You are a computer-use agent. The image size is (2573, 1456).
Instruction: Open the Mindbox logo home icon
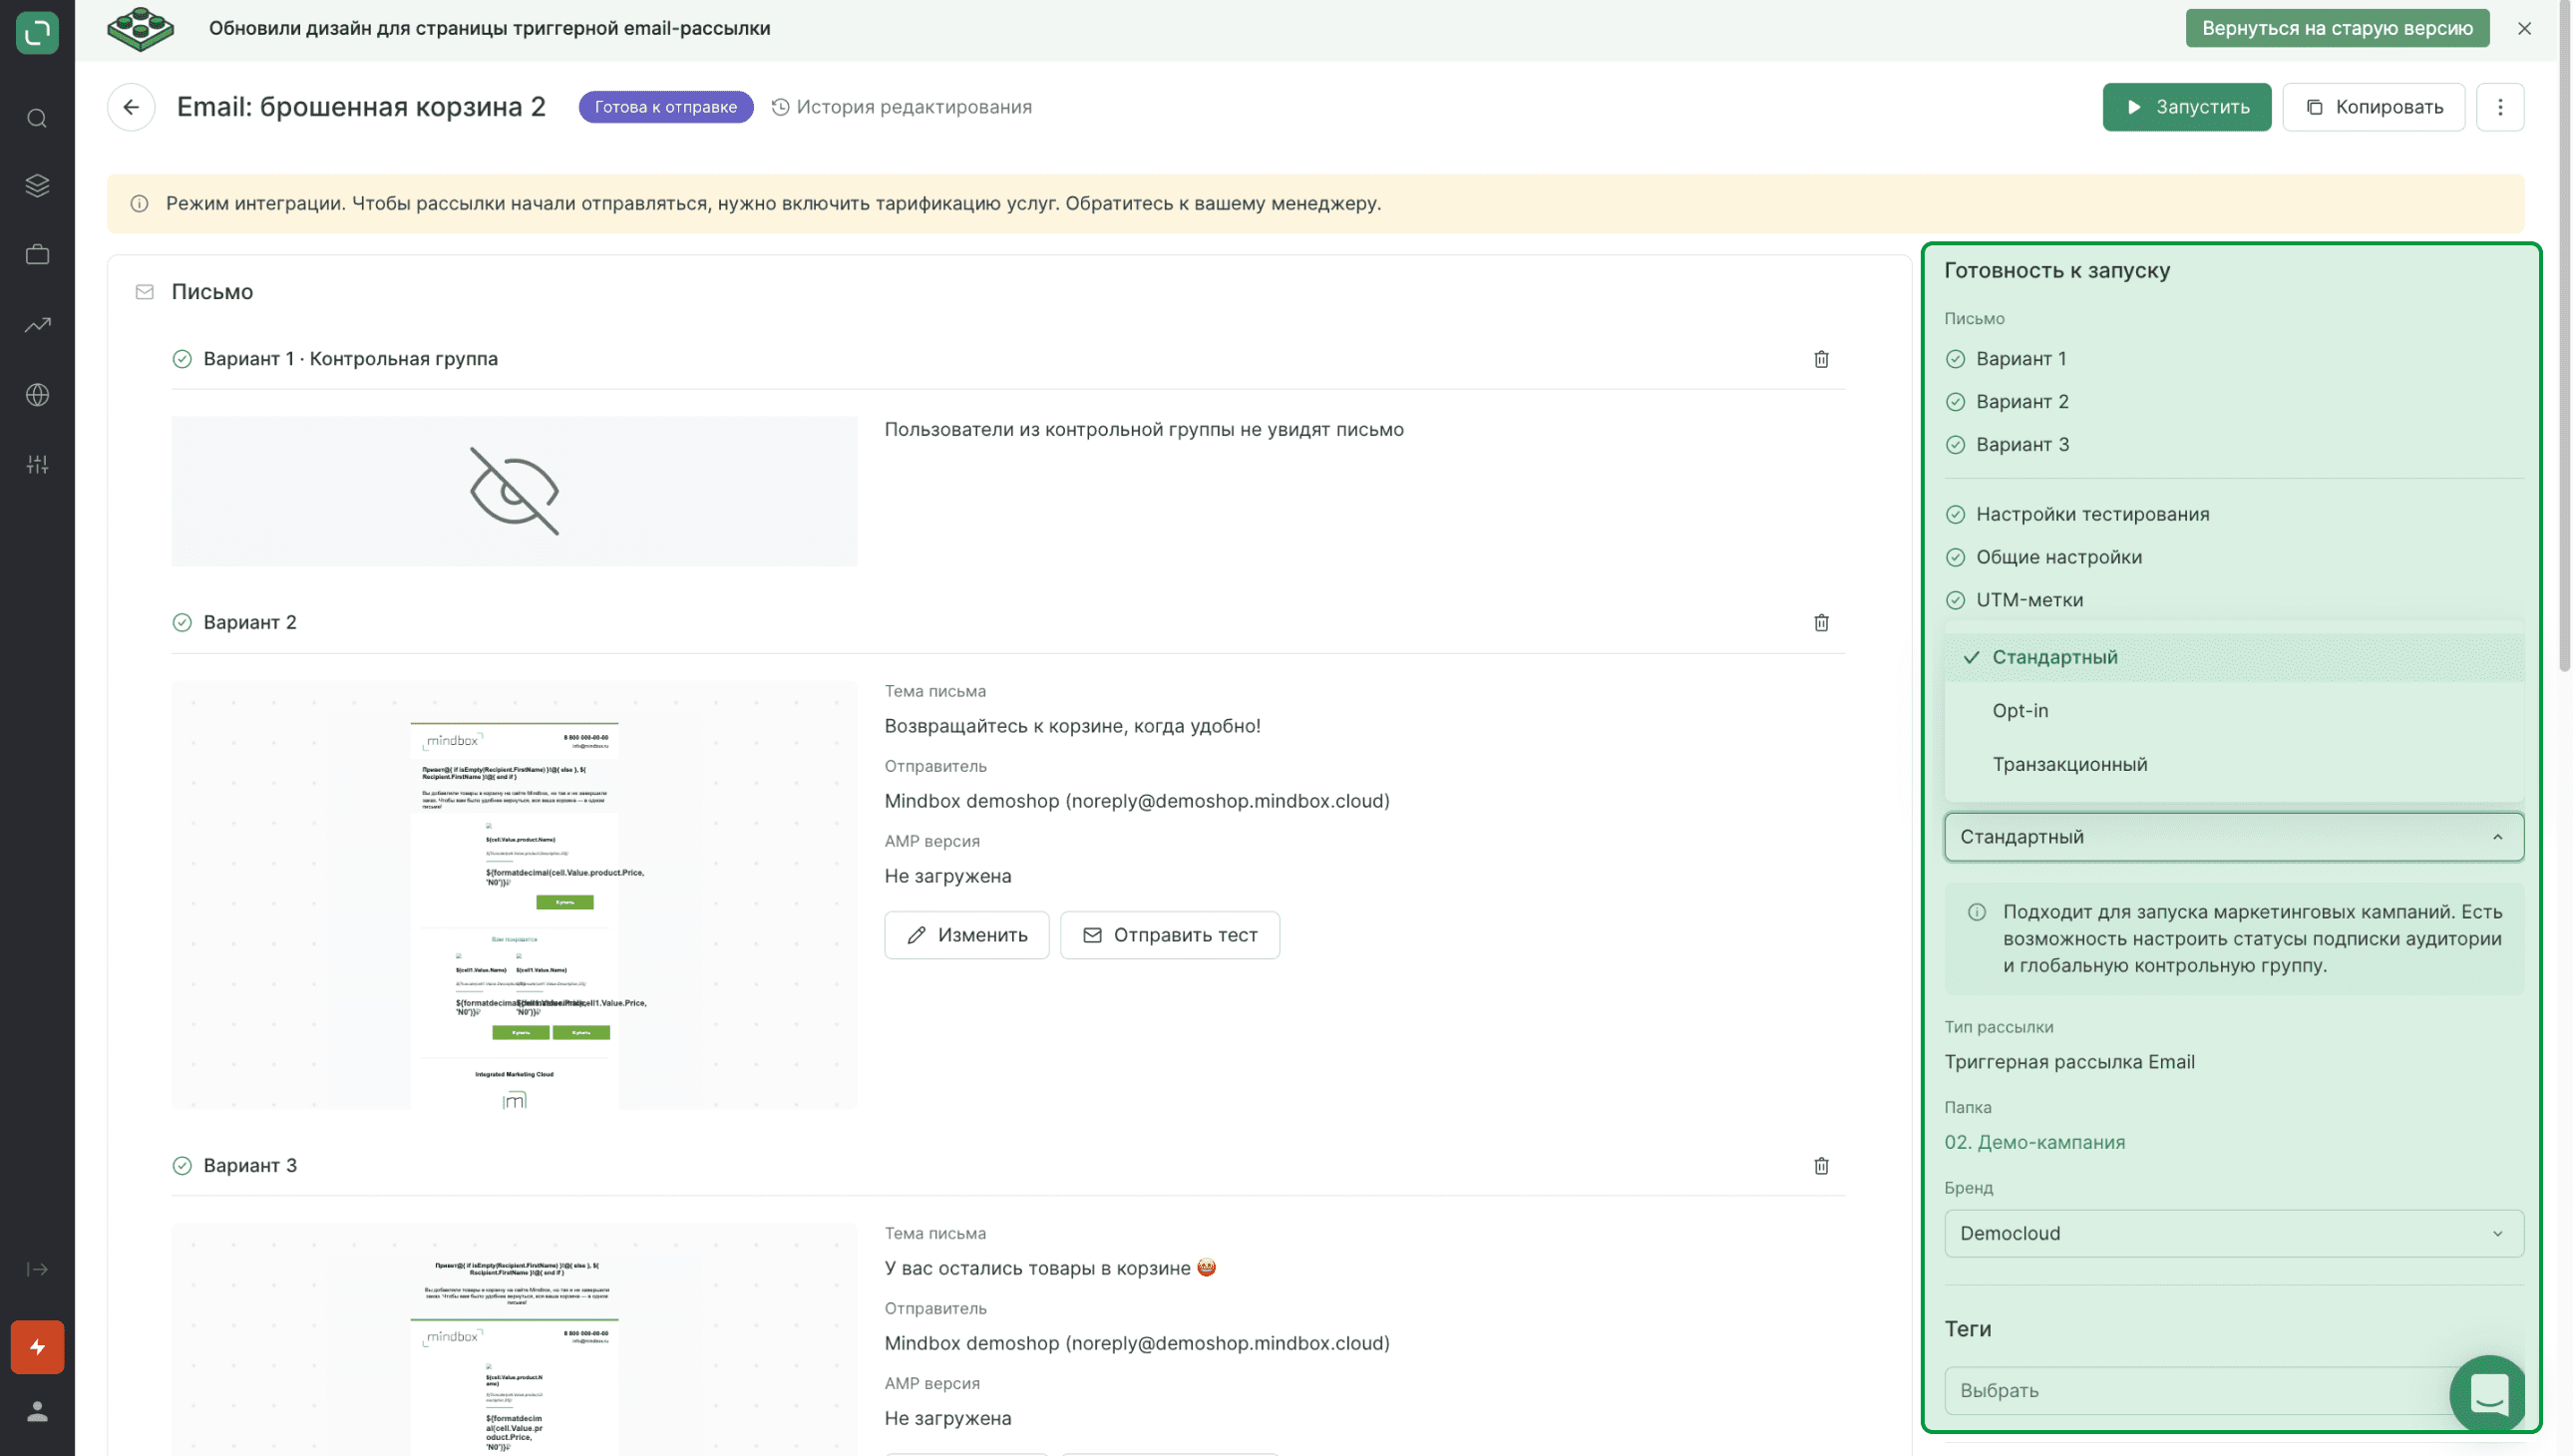point(37,32)
